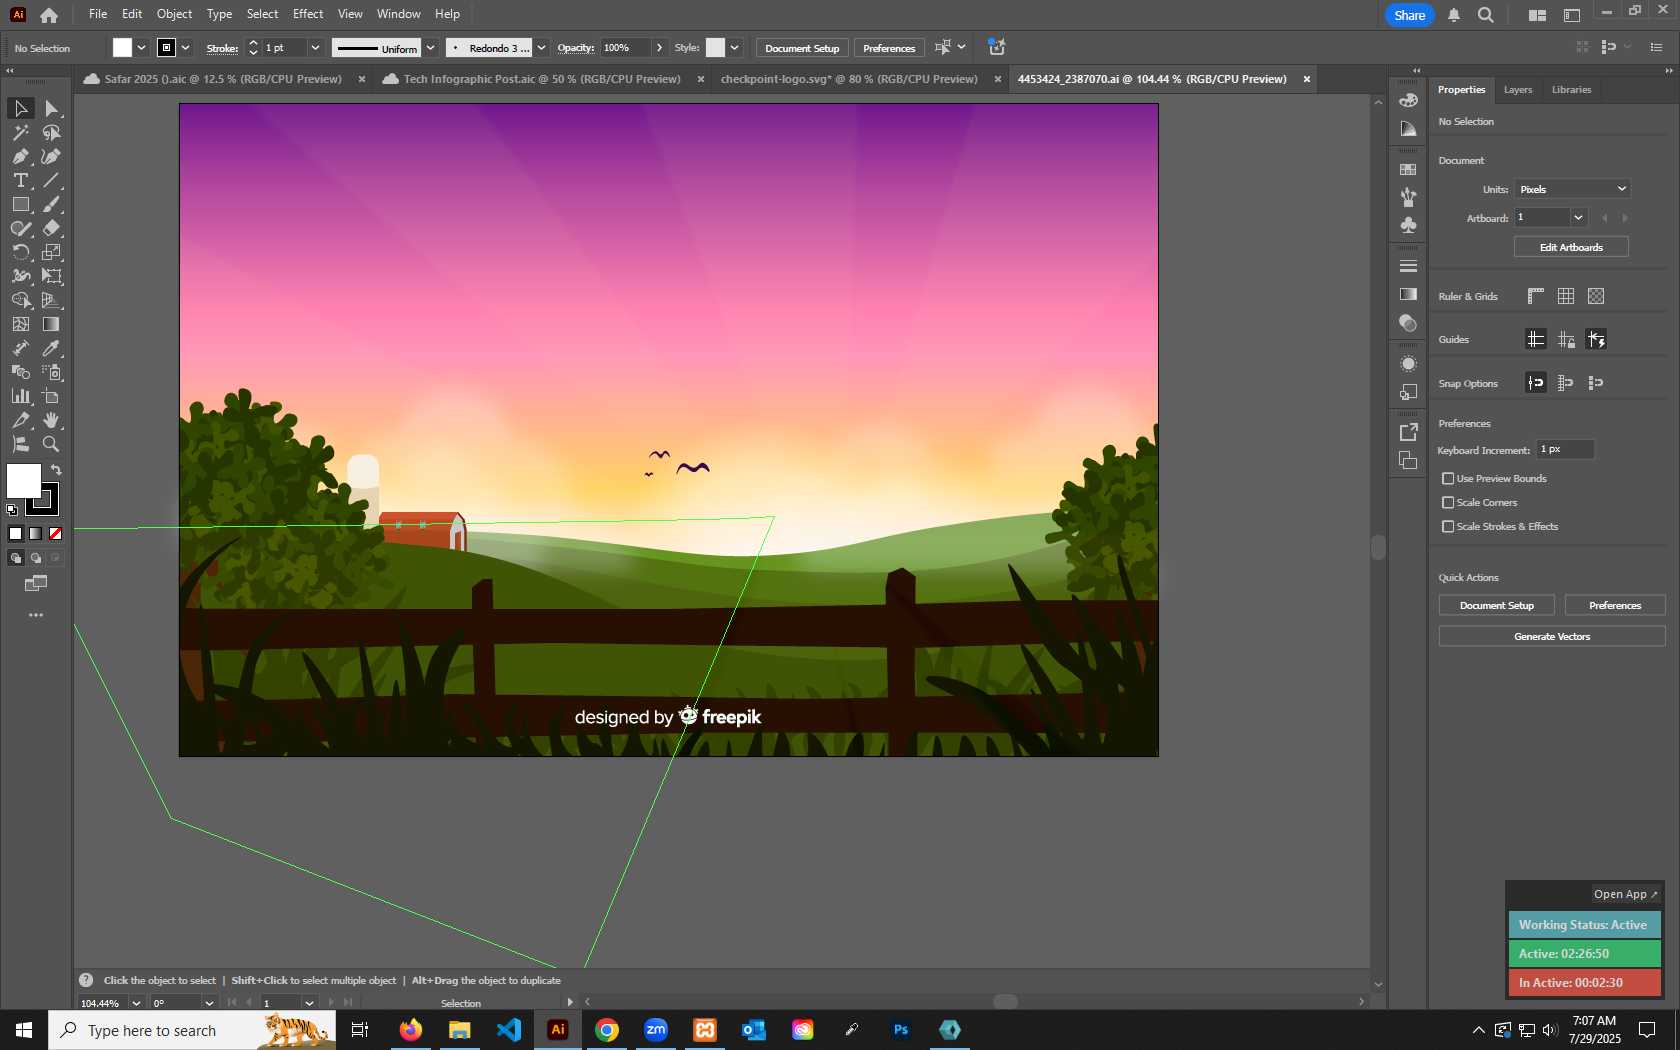Select the Zoom tool
Viewport: 1680px width, 1050px height.
(51, 444)
